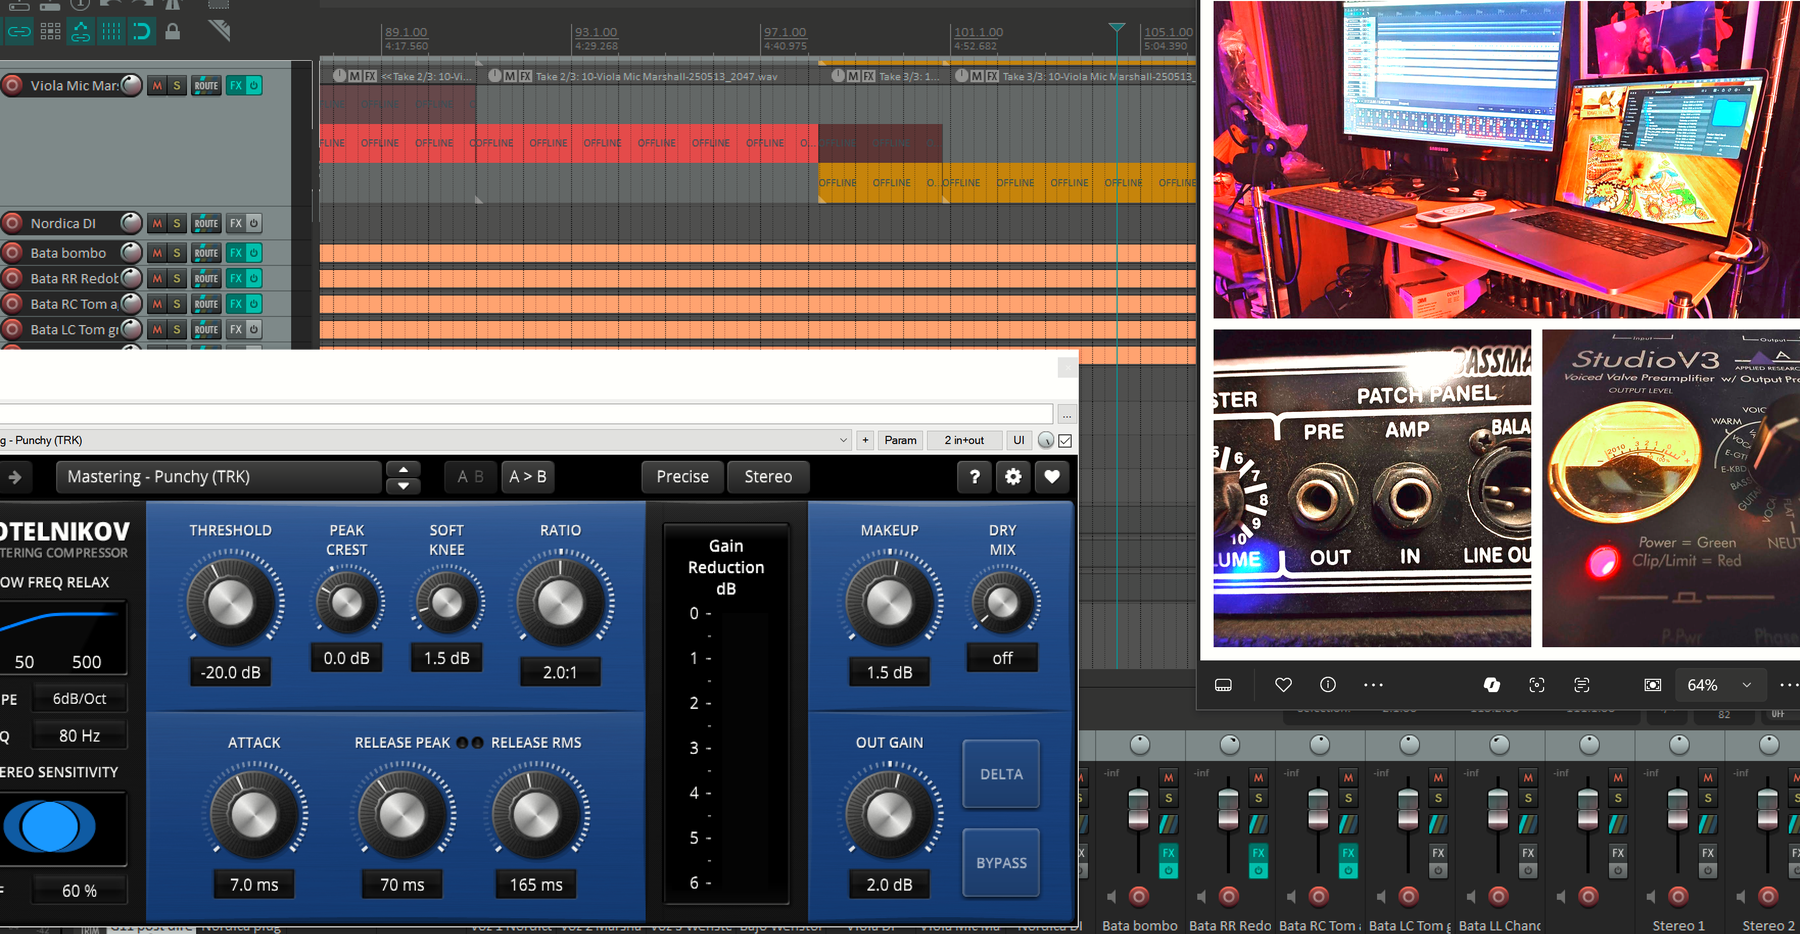Select Precise mode in compressor
The image size is (1800, 934).
pos(682,477)
